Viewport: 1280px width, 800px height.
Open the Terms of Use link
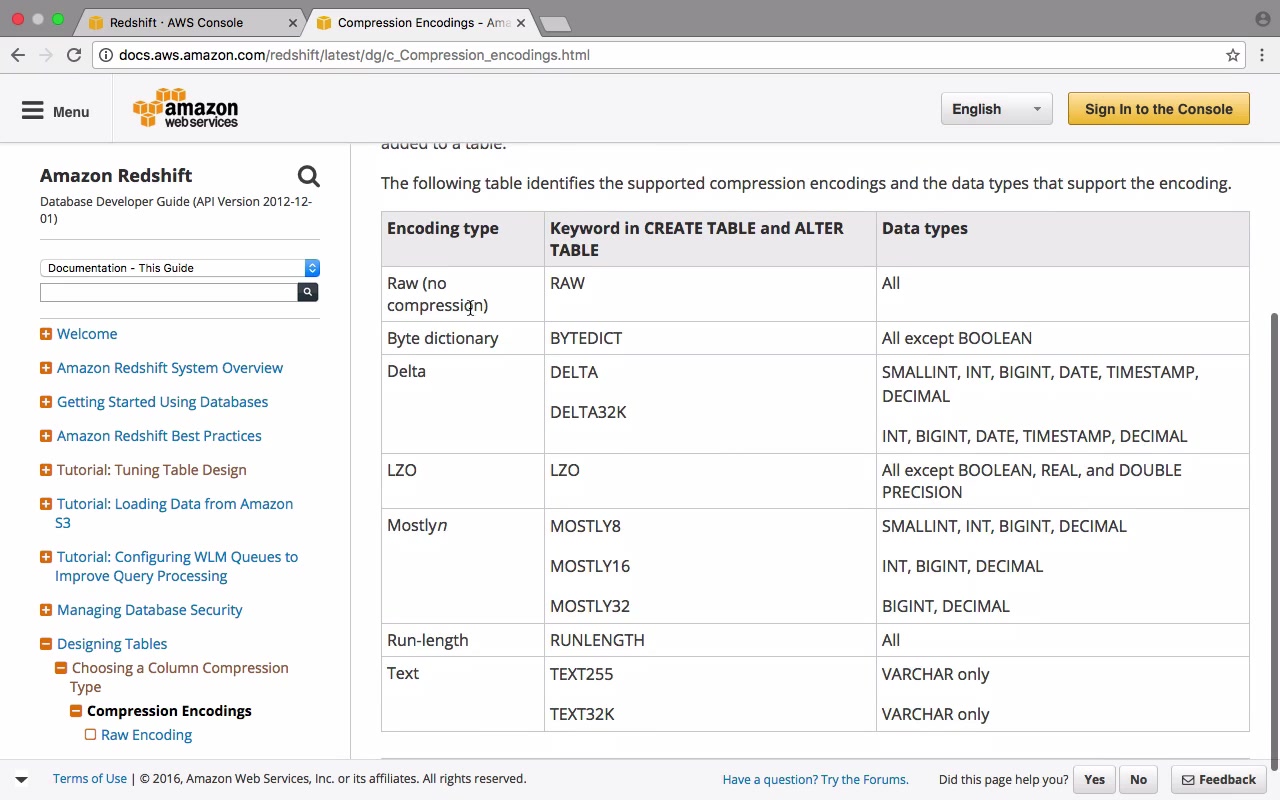click(x=90, y=779)
